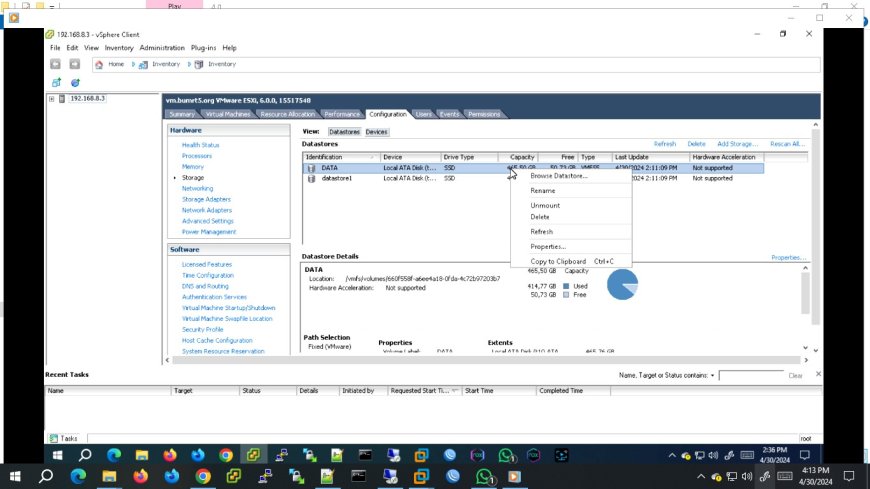Click the datastore usage pie chart
Image resolution: width=870 pixels, height=489 pixels.
click(622, 285)
